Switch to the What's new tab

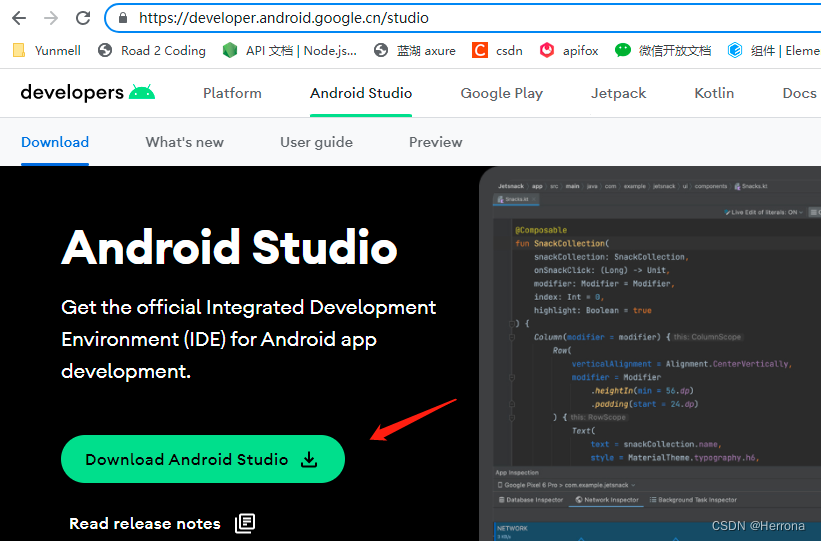pyautogui.click(x=184, y=142)
